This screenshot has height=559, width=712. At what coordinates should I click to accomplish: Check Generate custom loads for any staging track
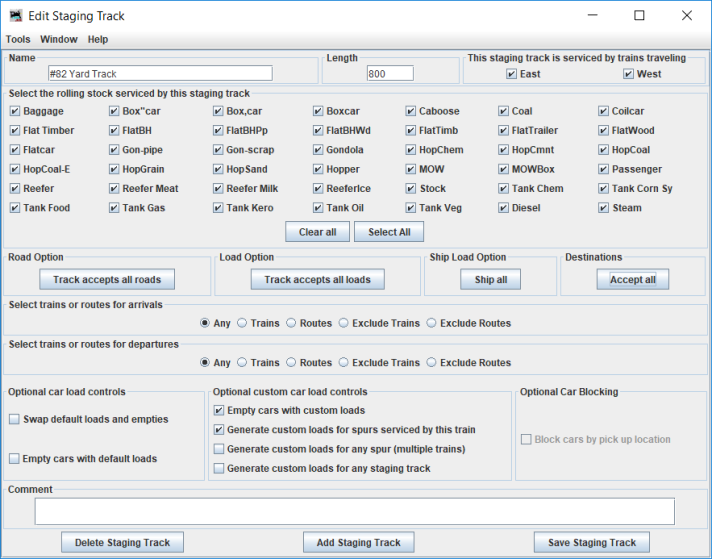pyautogui.click(x=219, y=468)
